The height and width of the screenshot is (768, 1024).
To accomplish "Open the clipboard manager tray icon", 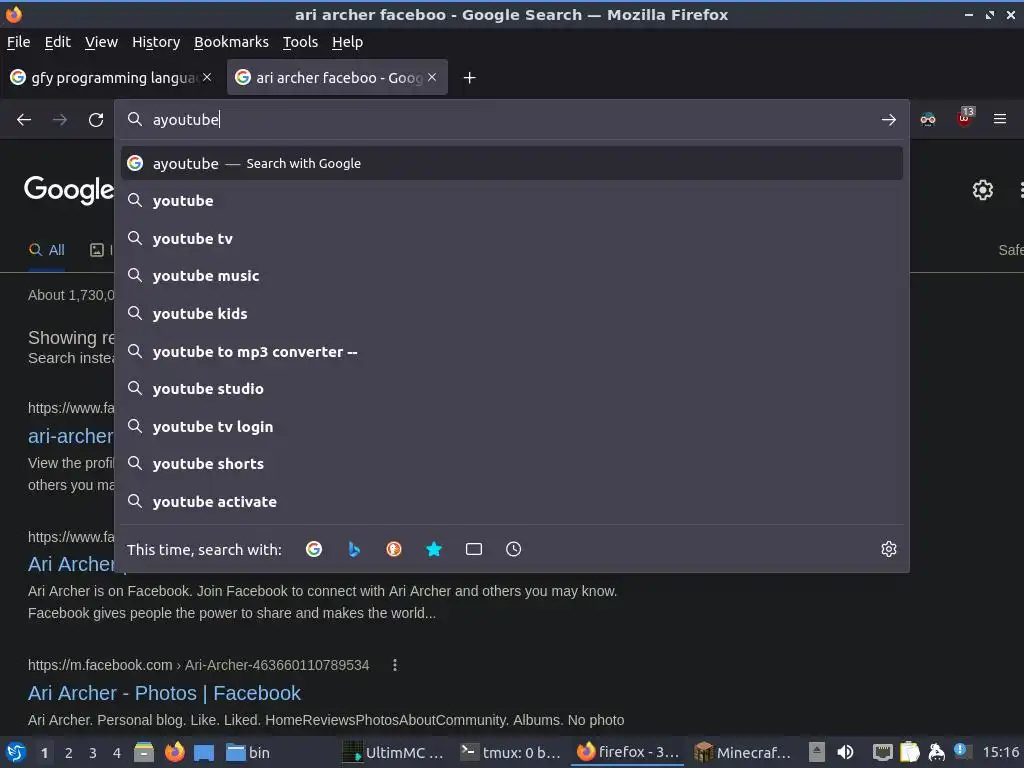I will (x=909, y=752).
